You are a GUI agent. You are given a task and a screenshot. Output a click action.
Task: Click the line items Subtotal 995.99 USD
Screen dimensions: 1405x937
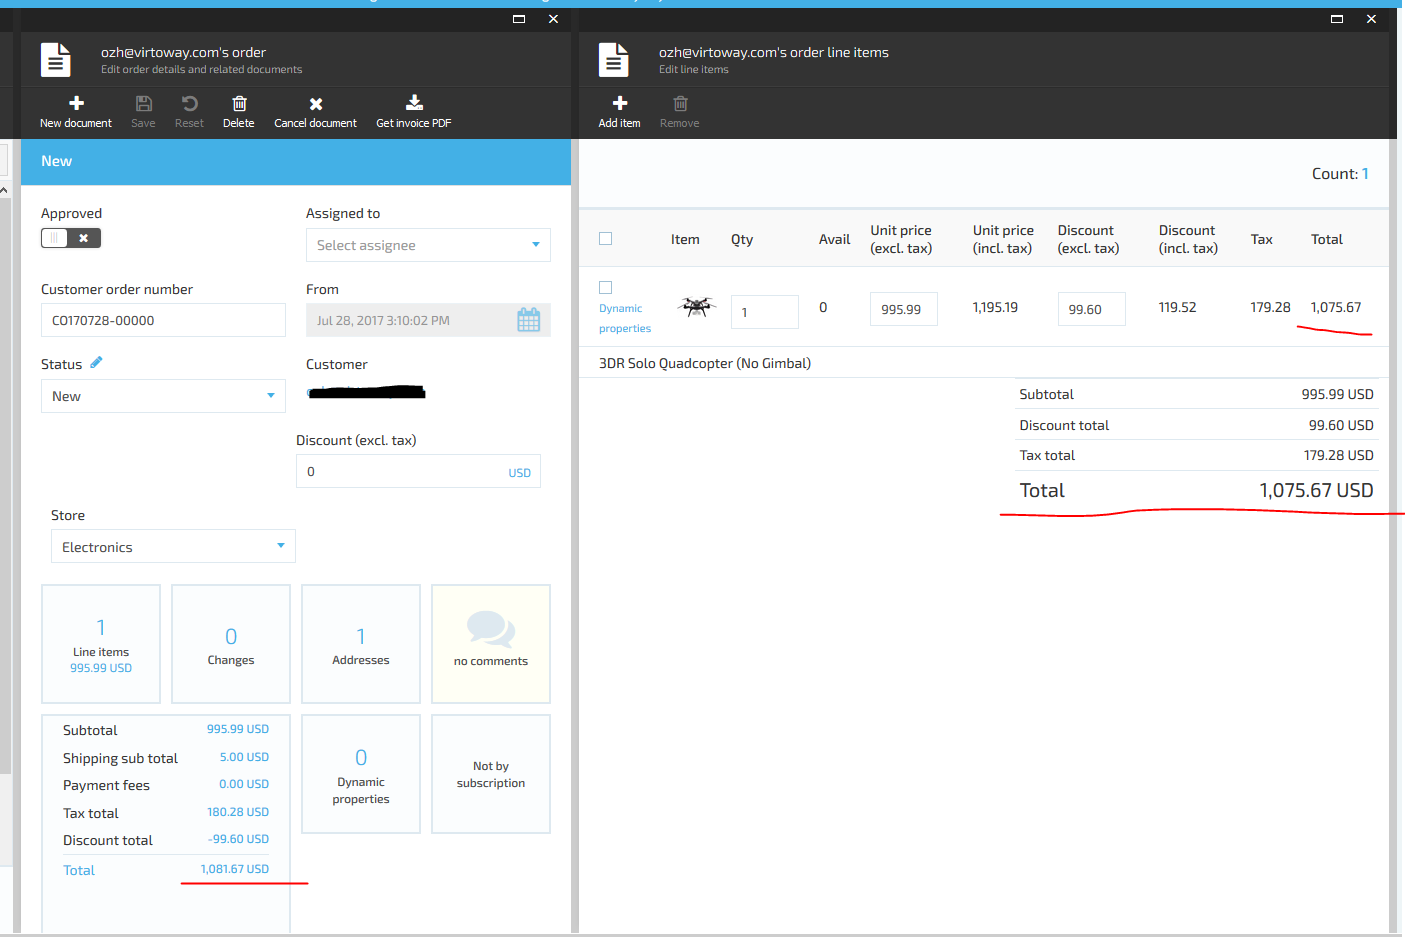[x=1337, y=394]
